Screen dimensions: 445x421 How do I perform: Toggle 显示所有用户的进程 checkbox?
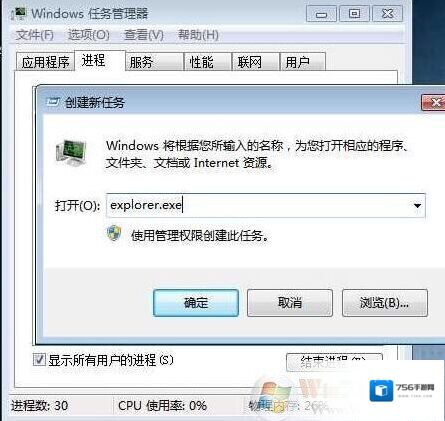pos(39,360)
